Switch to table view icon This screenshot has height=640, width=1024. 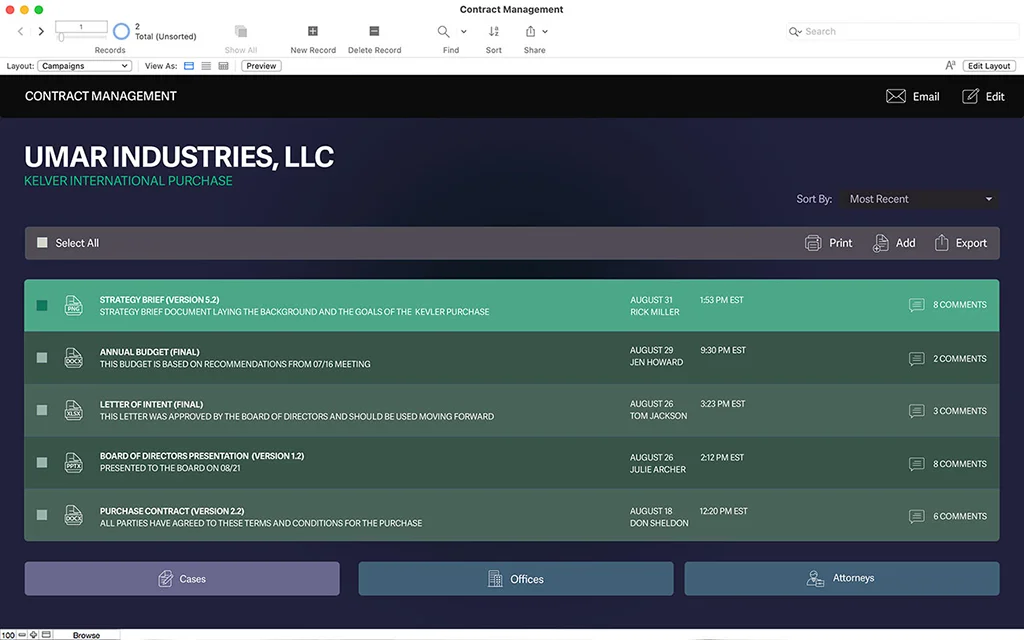(x=223, y=66)
